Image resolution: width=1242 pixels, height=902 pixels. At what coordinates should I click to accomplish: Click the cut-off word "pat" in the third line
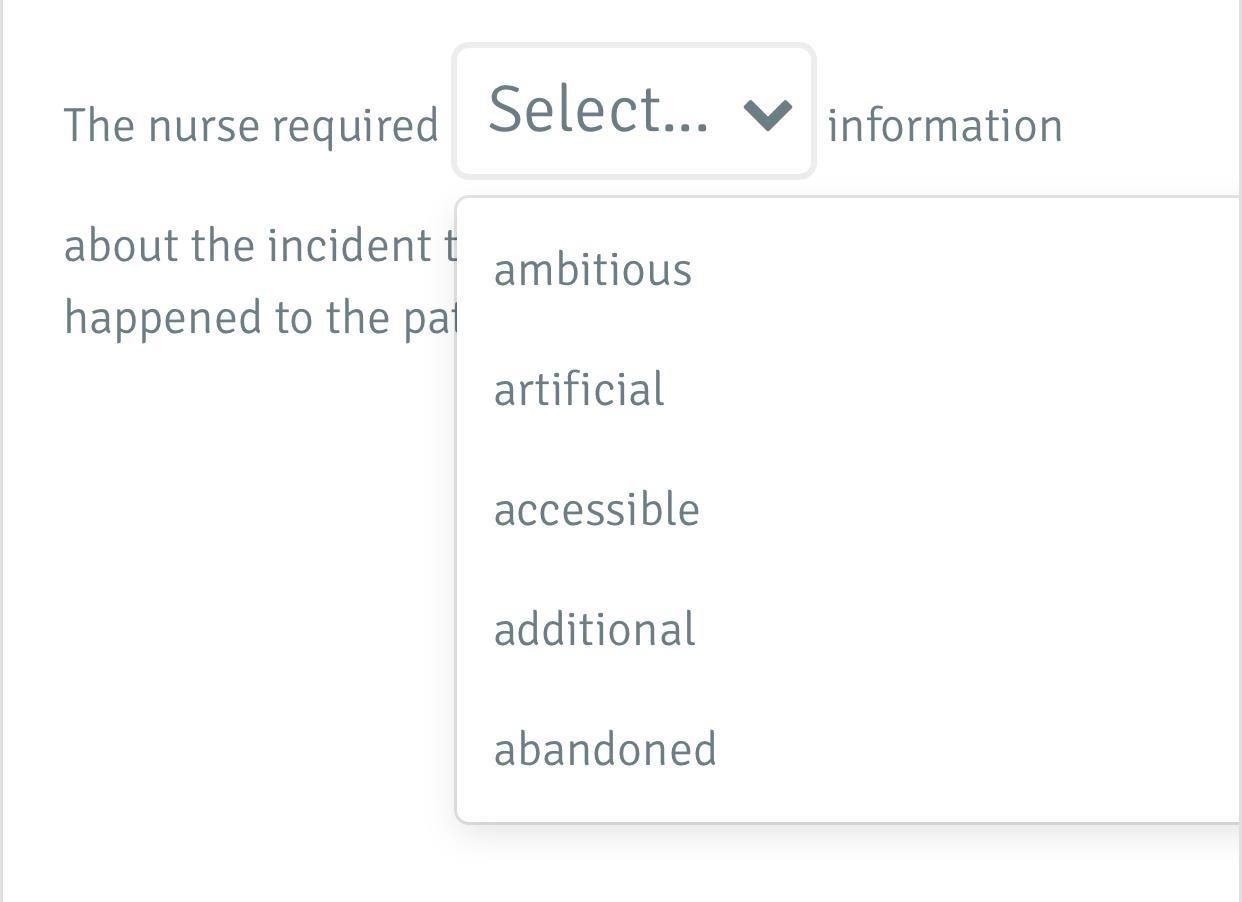point(430,319)
